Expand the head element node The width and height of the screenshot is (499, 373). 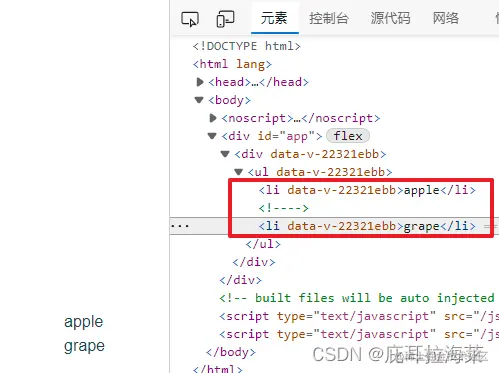(x=200, y=82)
